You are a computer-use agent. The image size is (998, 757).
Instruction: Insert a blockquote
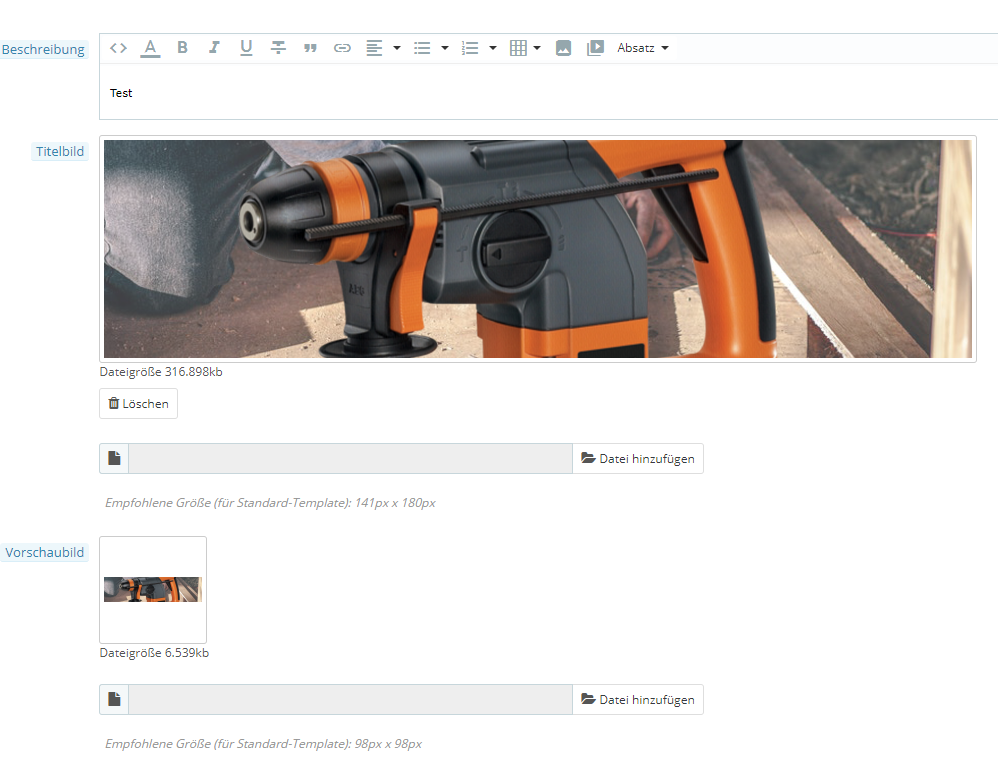pyautogui.click(x=310, y=48)
